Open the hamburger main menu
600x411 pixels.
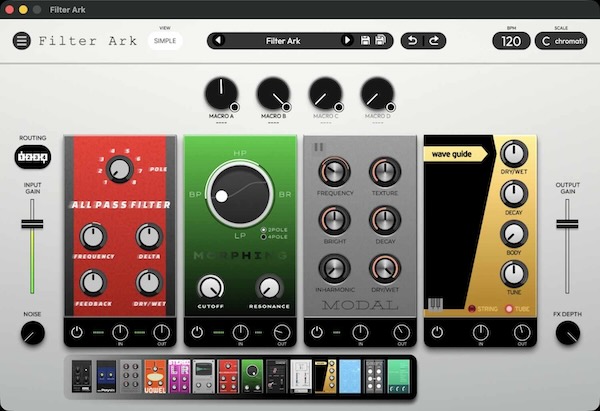tap(22, 41)
